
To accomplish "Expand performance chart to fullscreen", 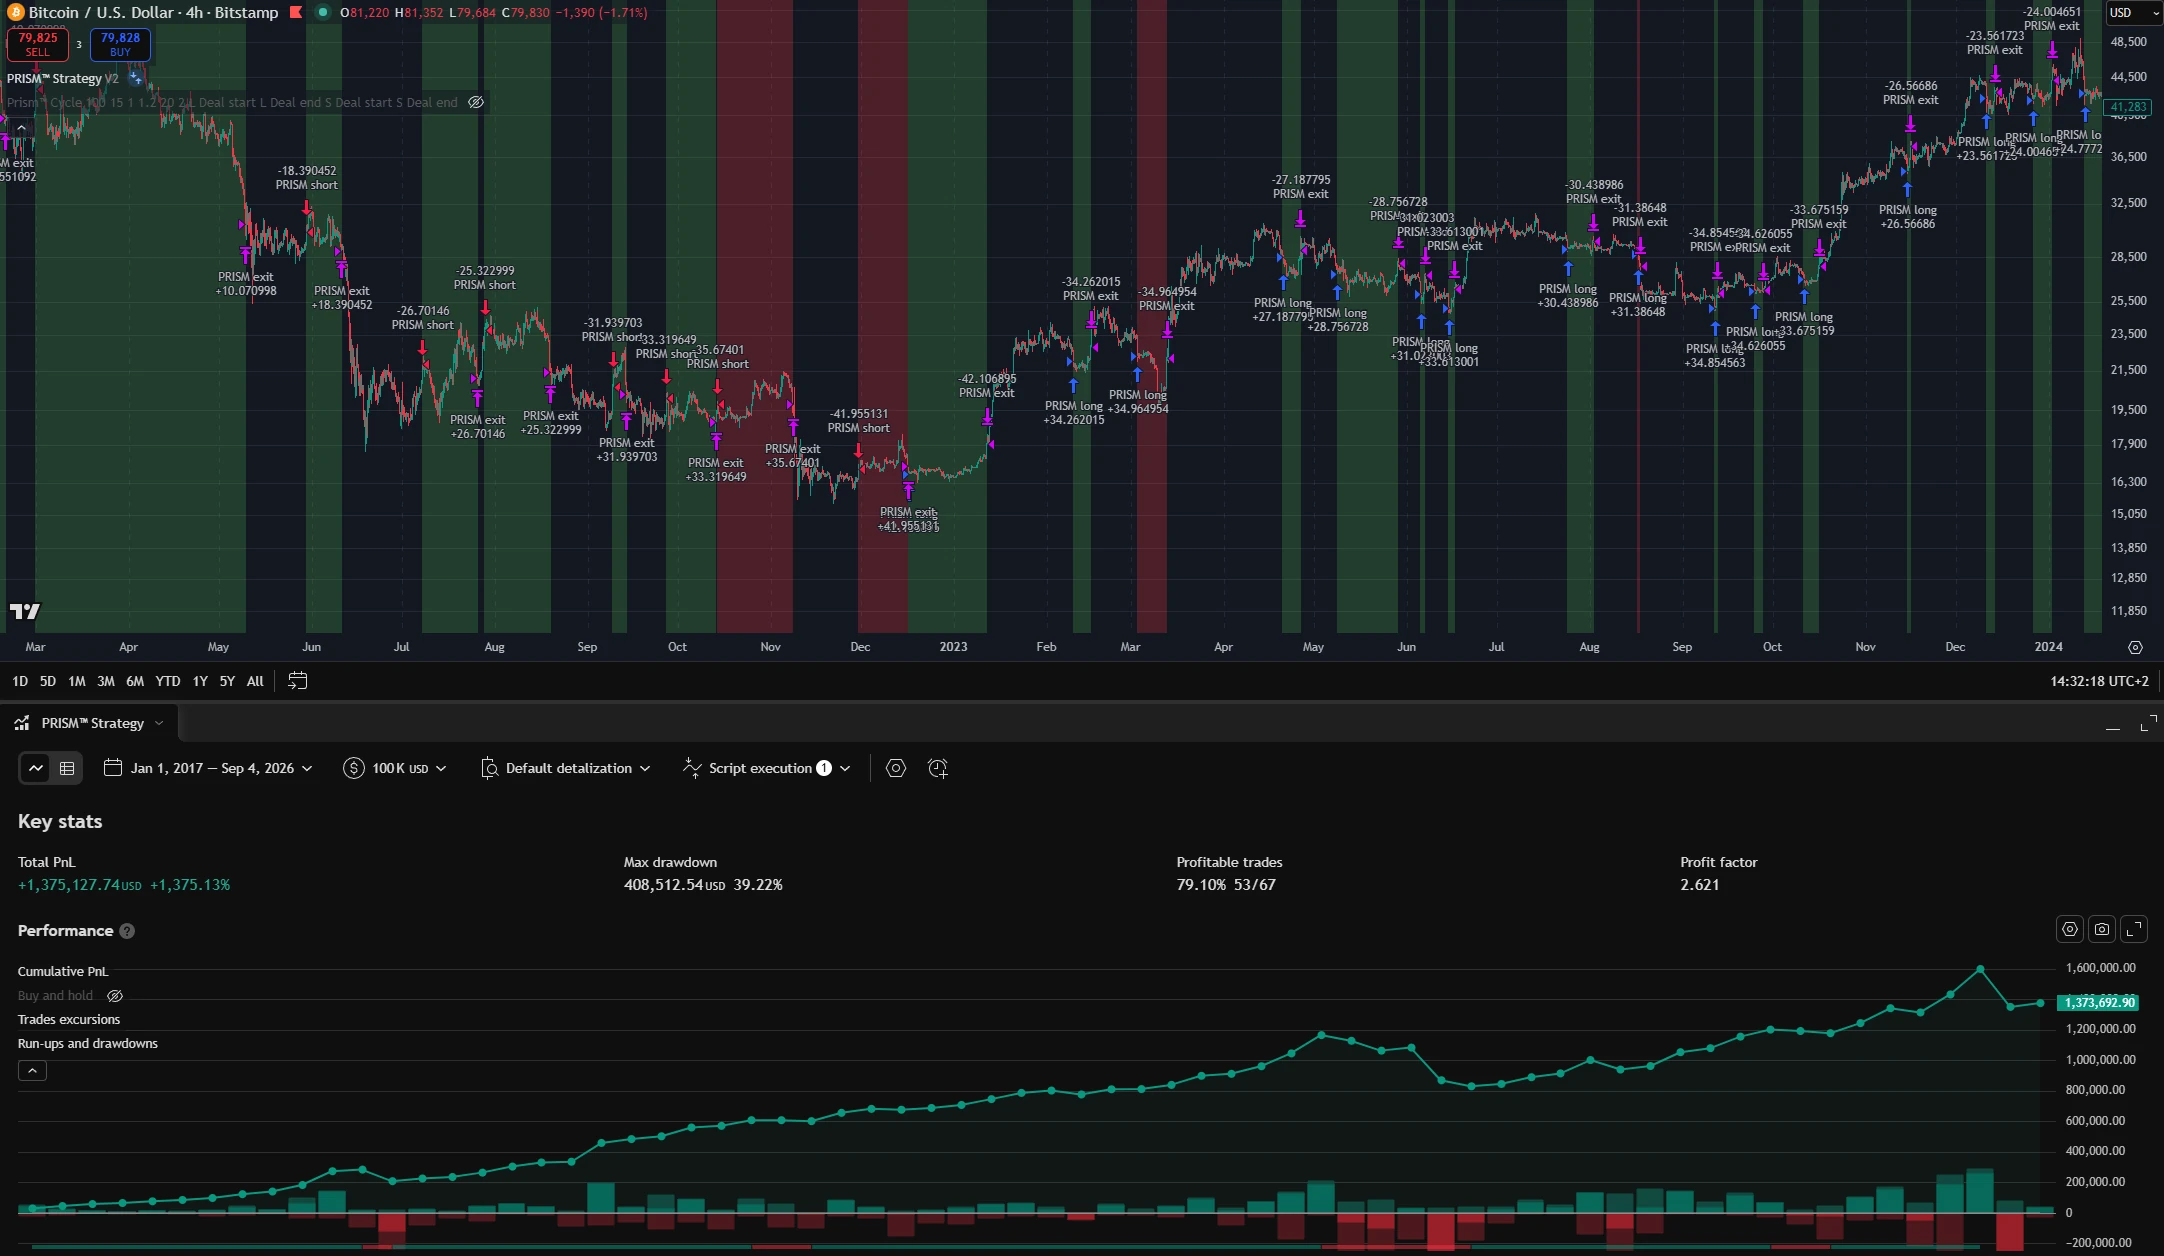I will point(2134,929).
